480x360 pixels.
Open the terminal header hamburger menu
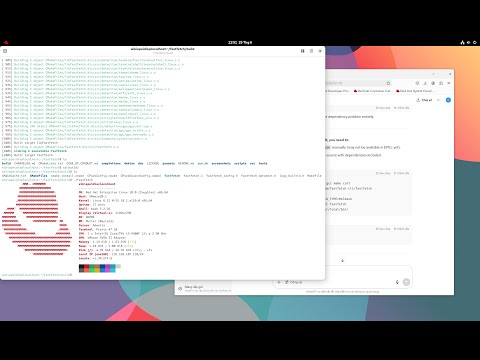[x=311, y=51]
